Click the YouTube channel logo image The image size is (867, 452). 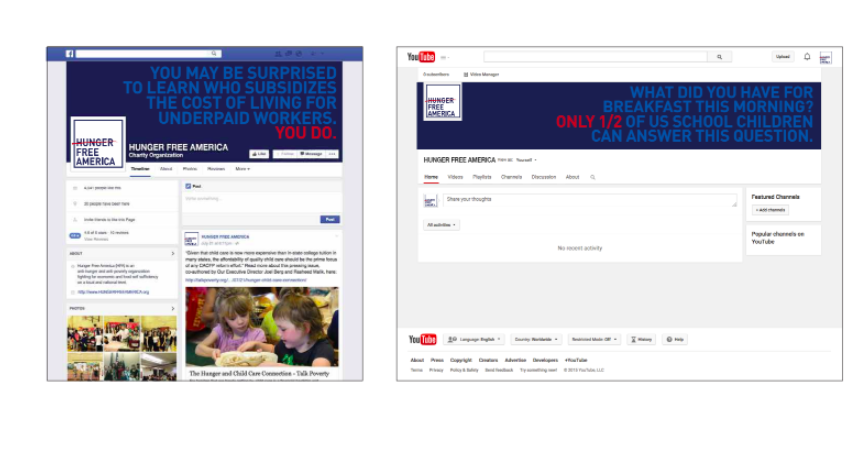[x=442, y=102]
